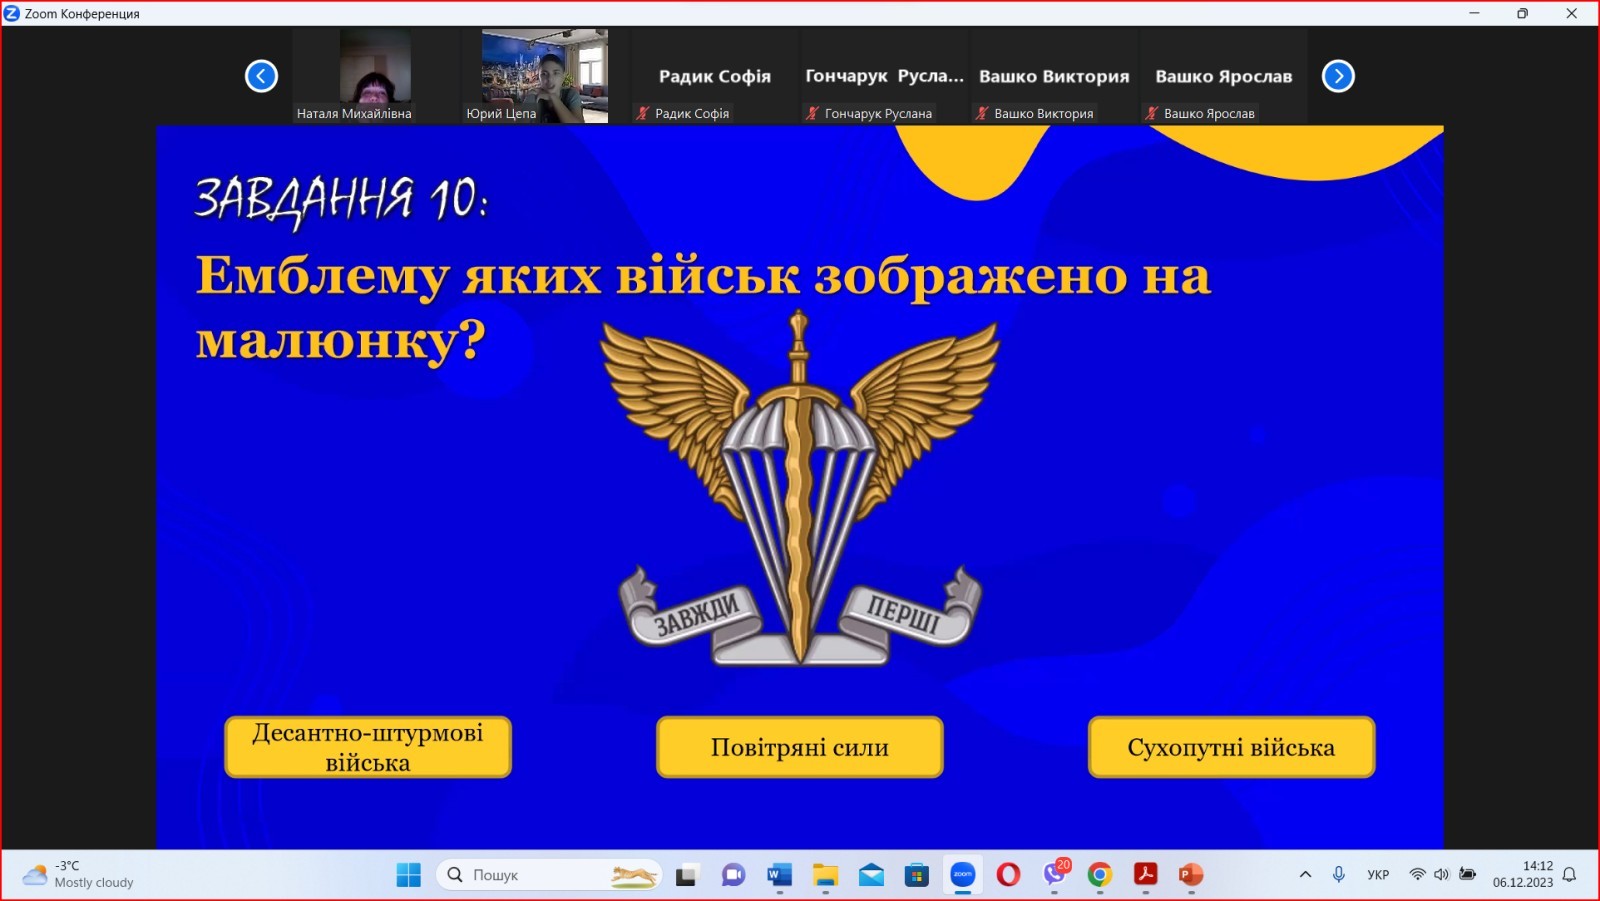Viewport: 1600px width, 901px height.
Task: Open Wi-Fi network settings in tray
Action: pos(1417,874)
